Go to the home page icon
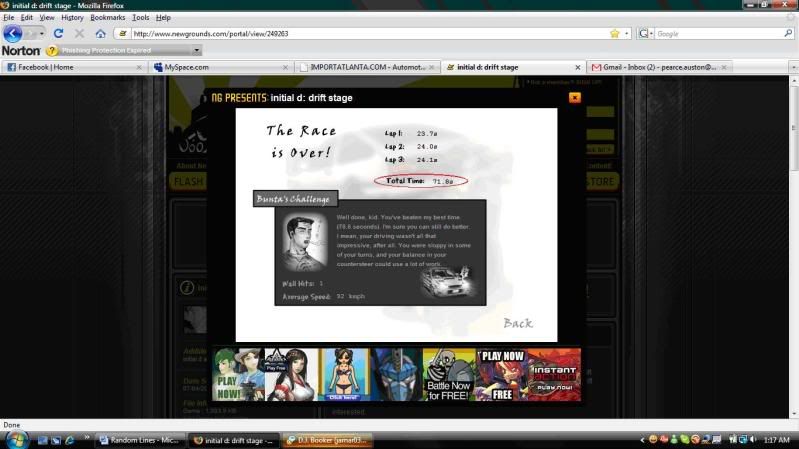The height and width of the screenshot is (449, 799). (100, 34)
